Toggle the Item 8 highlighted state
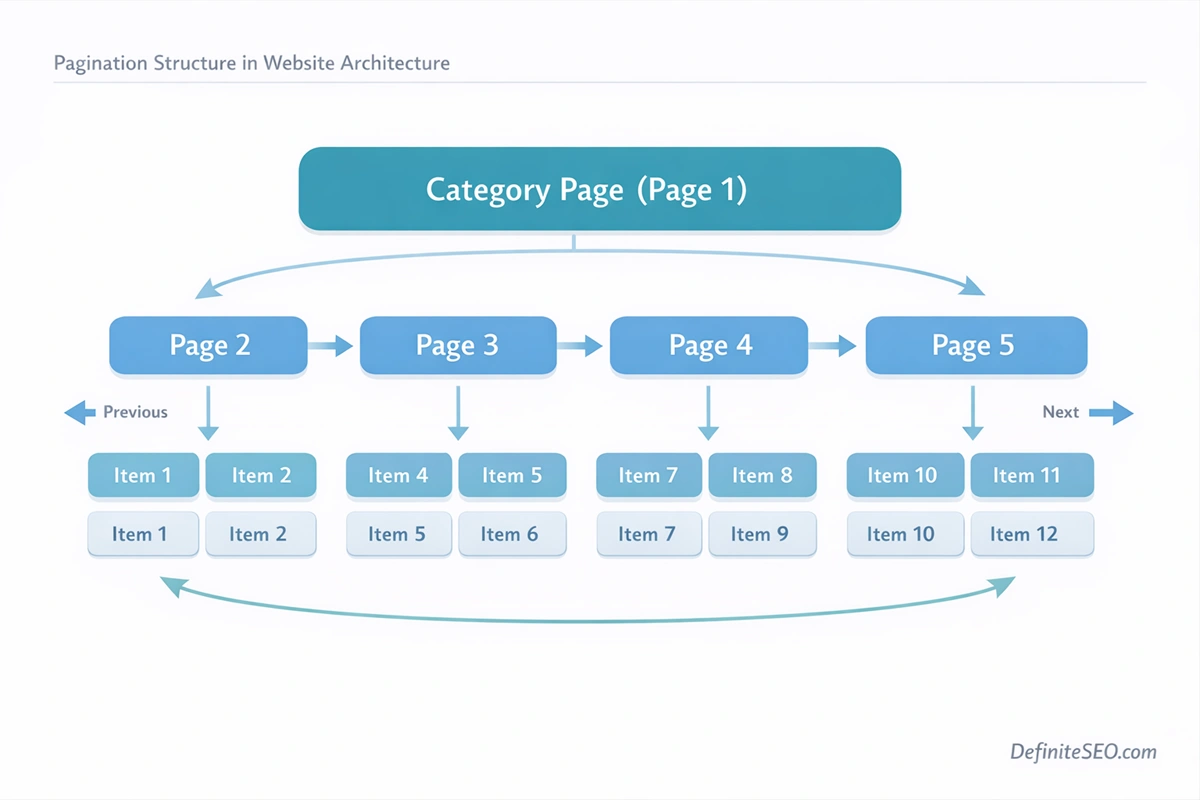 coord(762,475)
